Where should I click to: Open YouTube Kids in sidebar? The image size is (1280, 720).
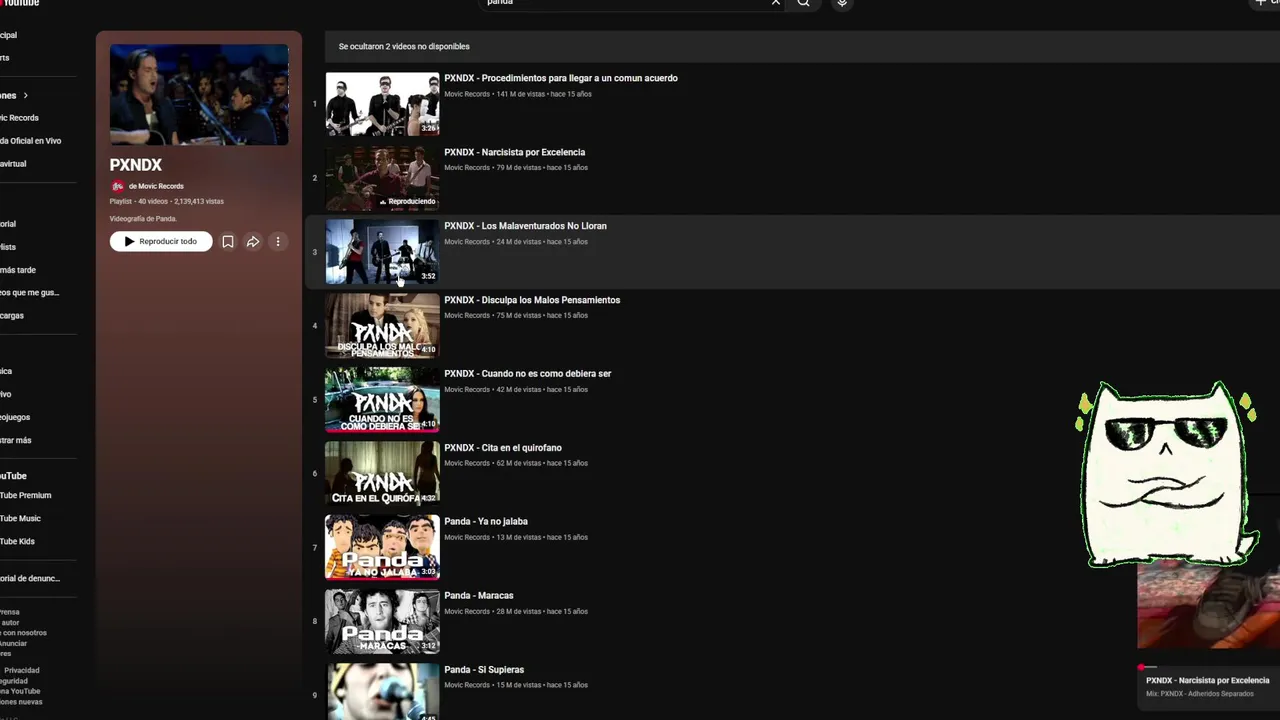pos(17,541)
